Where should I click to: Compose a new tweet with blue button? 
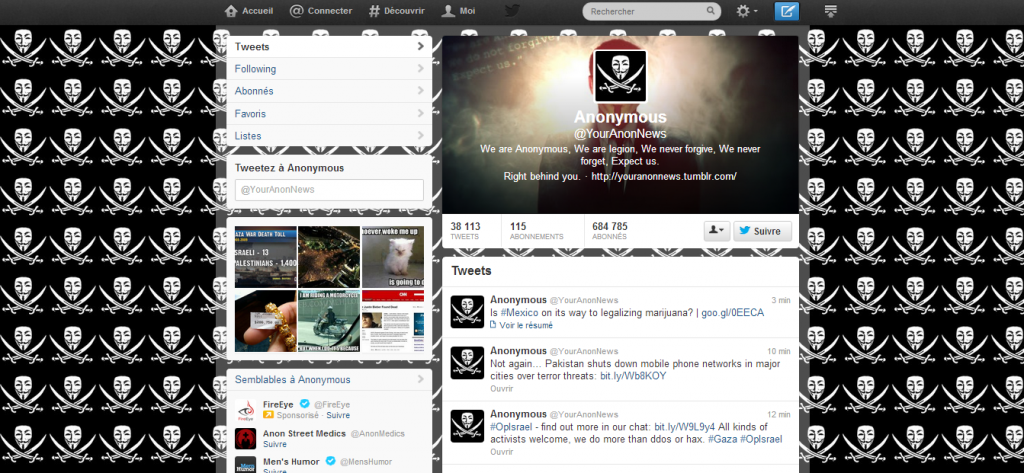pyautogui.click(x=787, y=11)
